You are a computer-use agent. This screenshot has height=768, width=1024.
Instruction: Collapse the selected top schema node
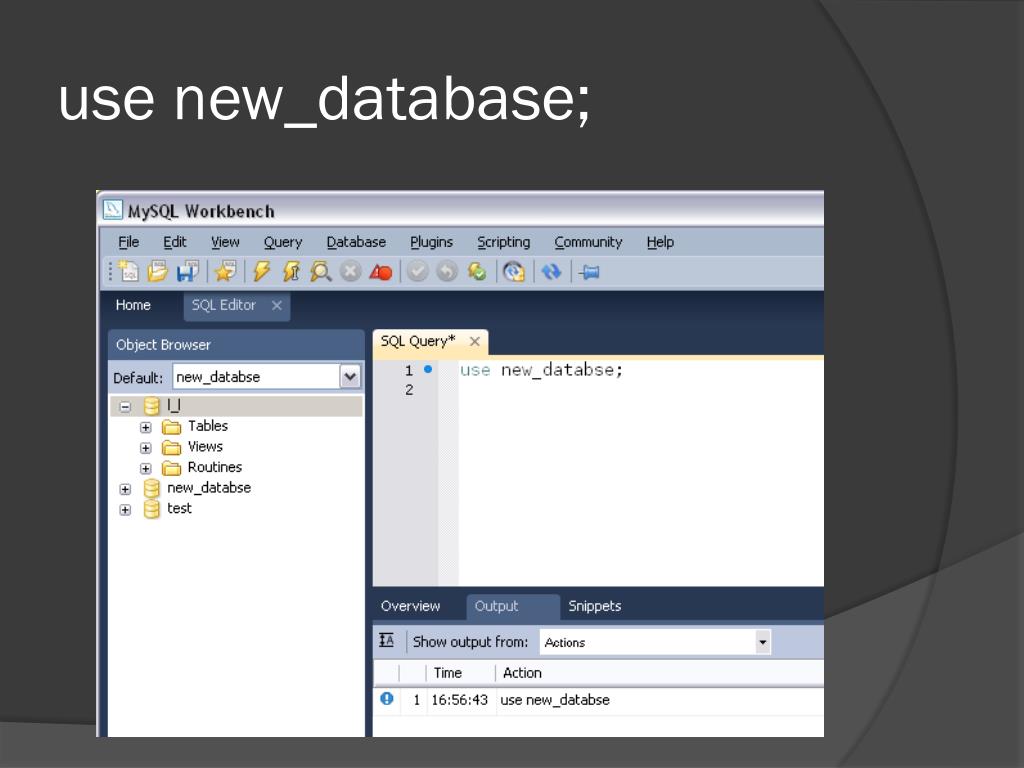[x=125, y=407]
